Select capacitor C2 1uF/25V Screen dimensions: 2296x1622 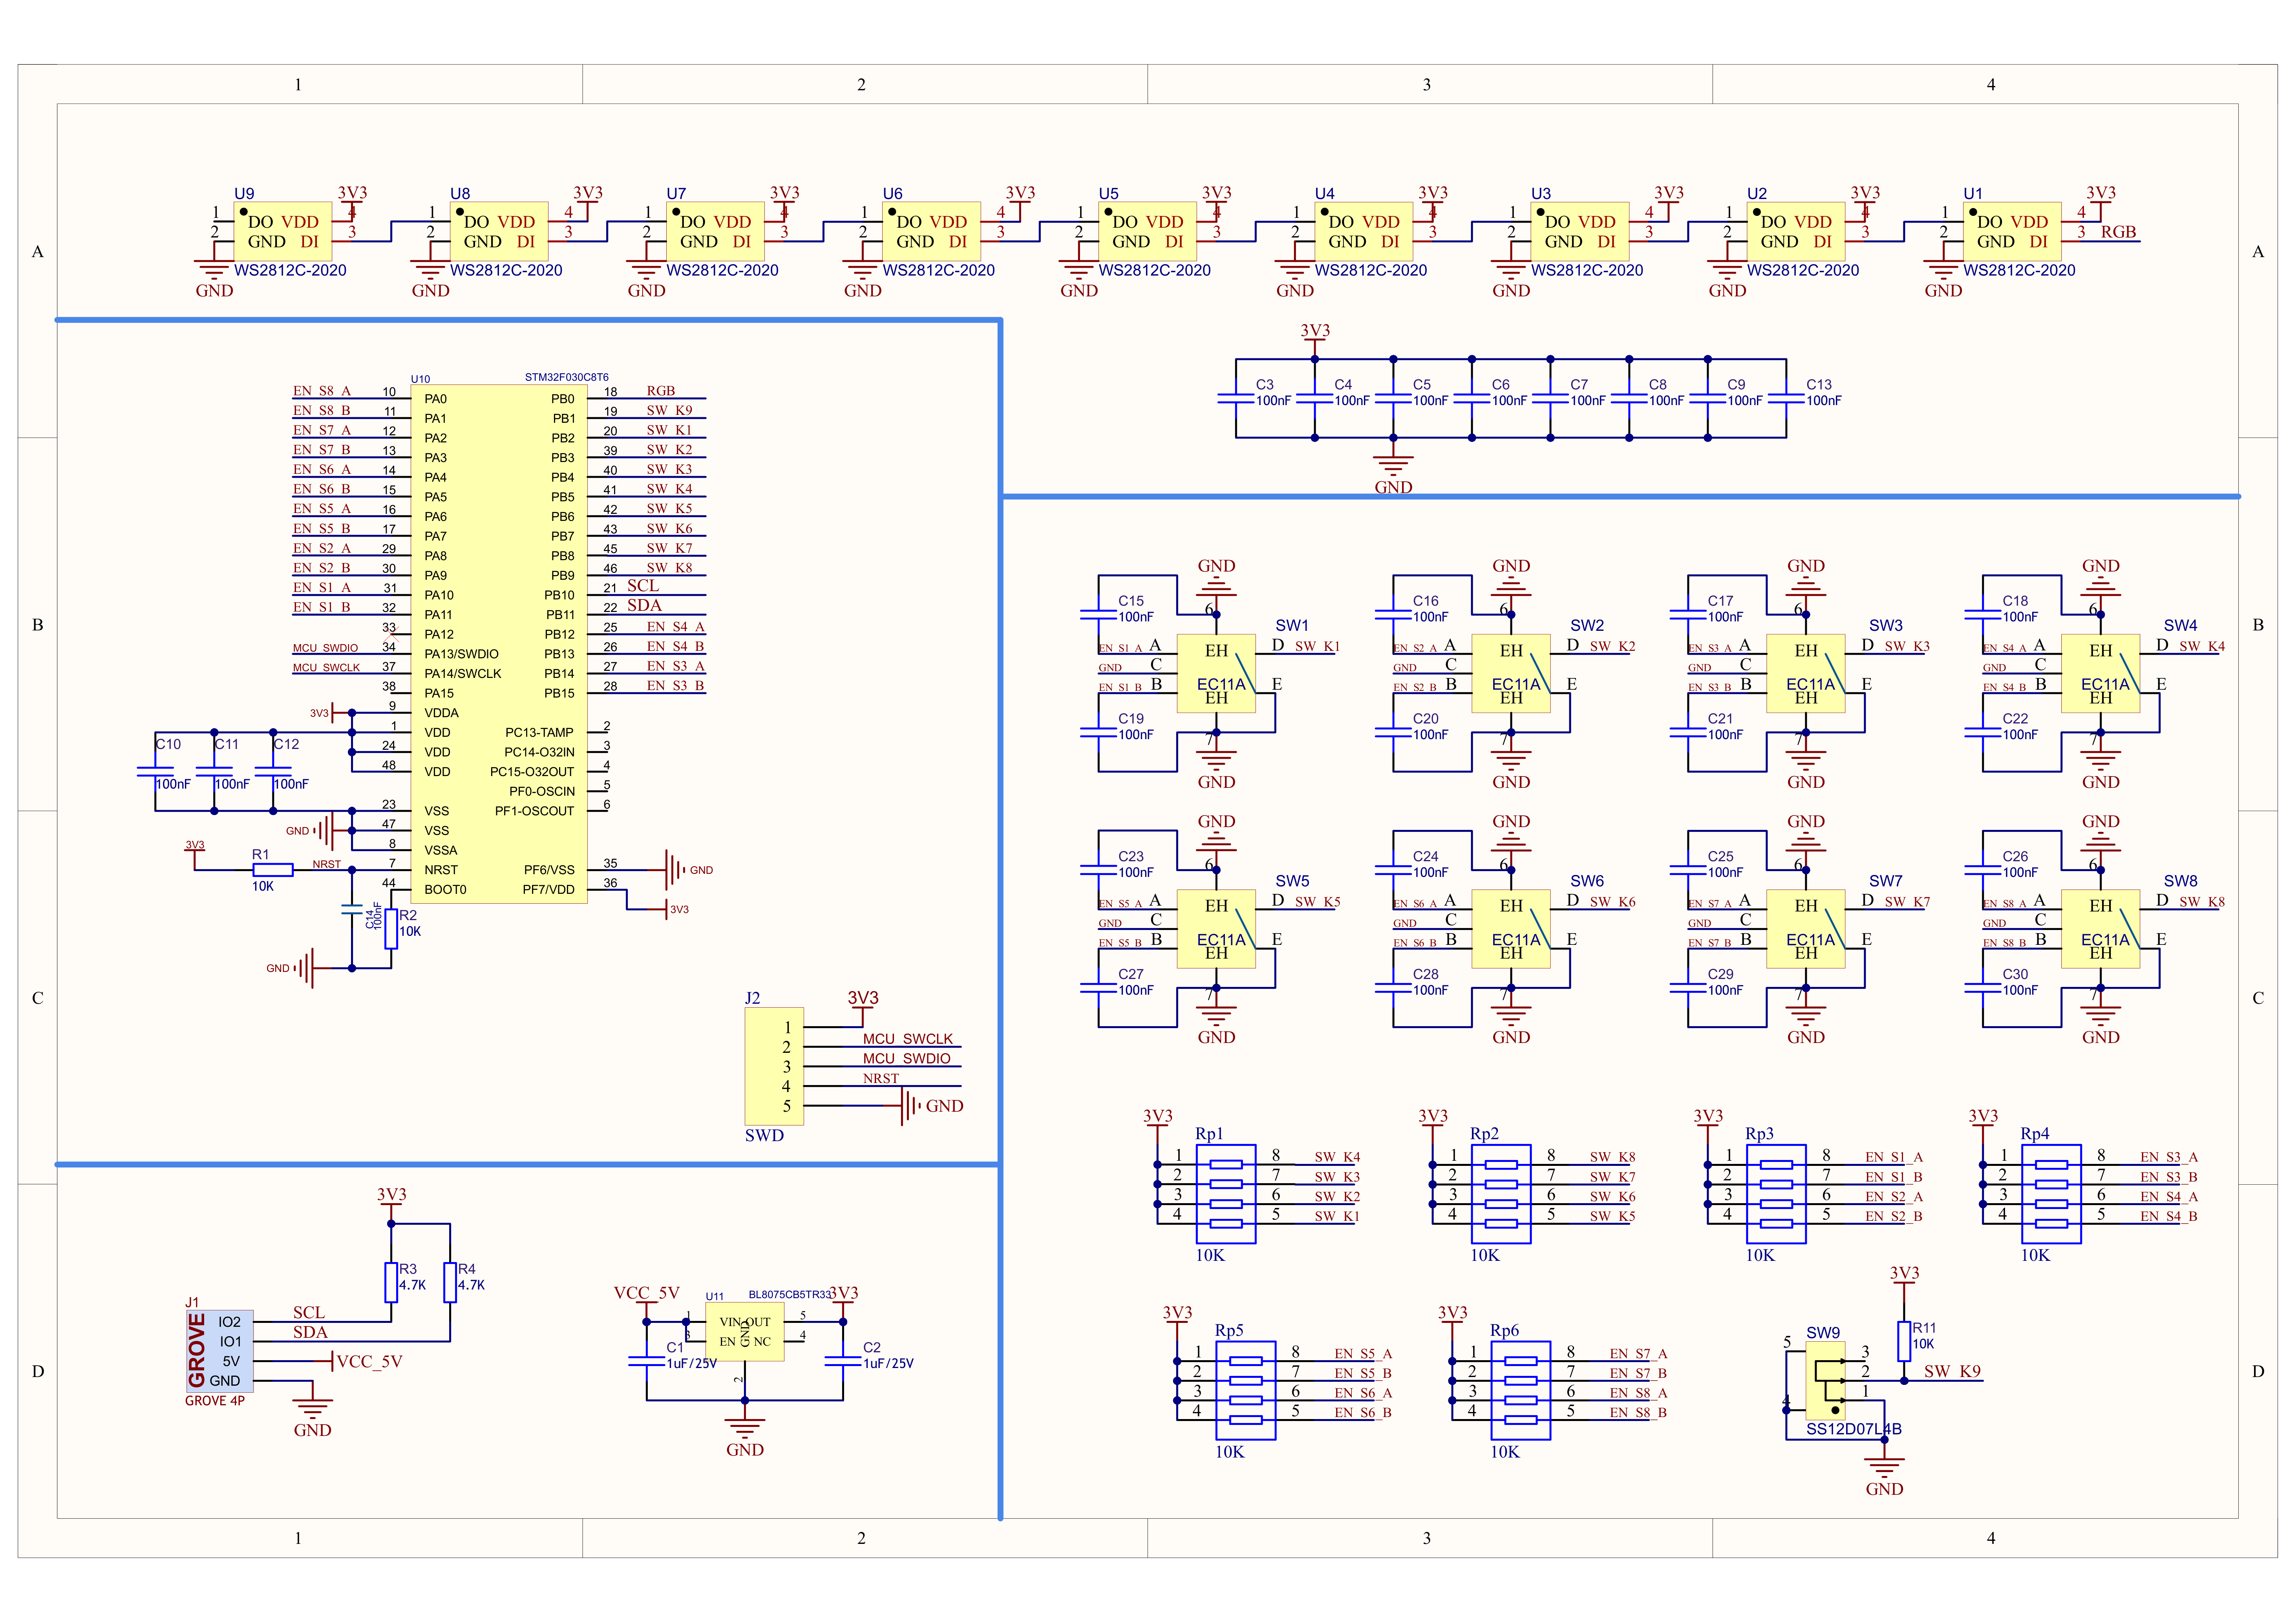pos(843,1360)
